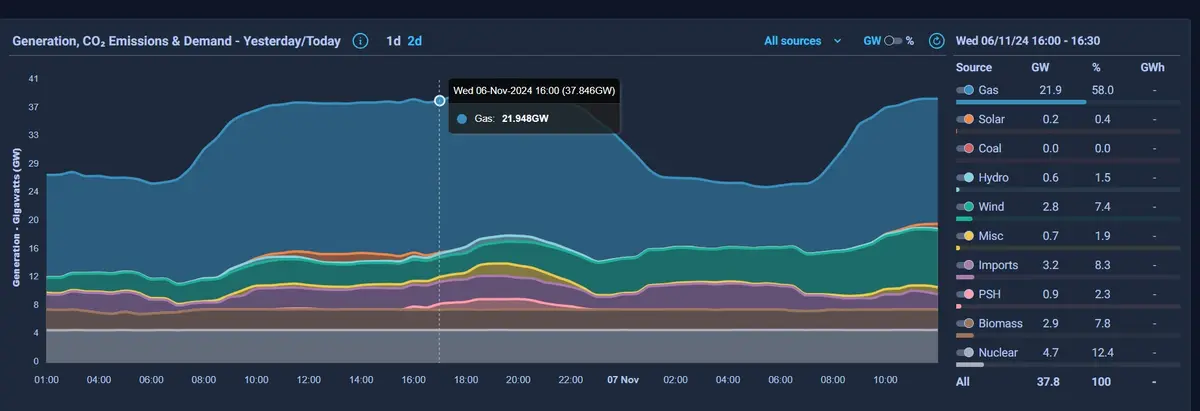This screenshot has height=411, width=1200.
Task: Open the chart info icon
Action: pos(361,41)
